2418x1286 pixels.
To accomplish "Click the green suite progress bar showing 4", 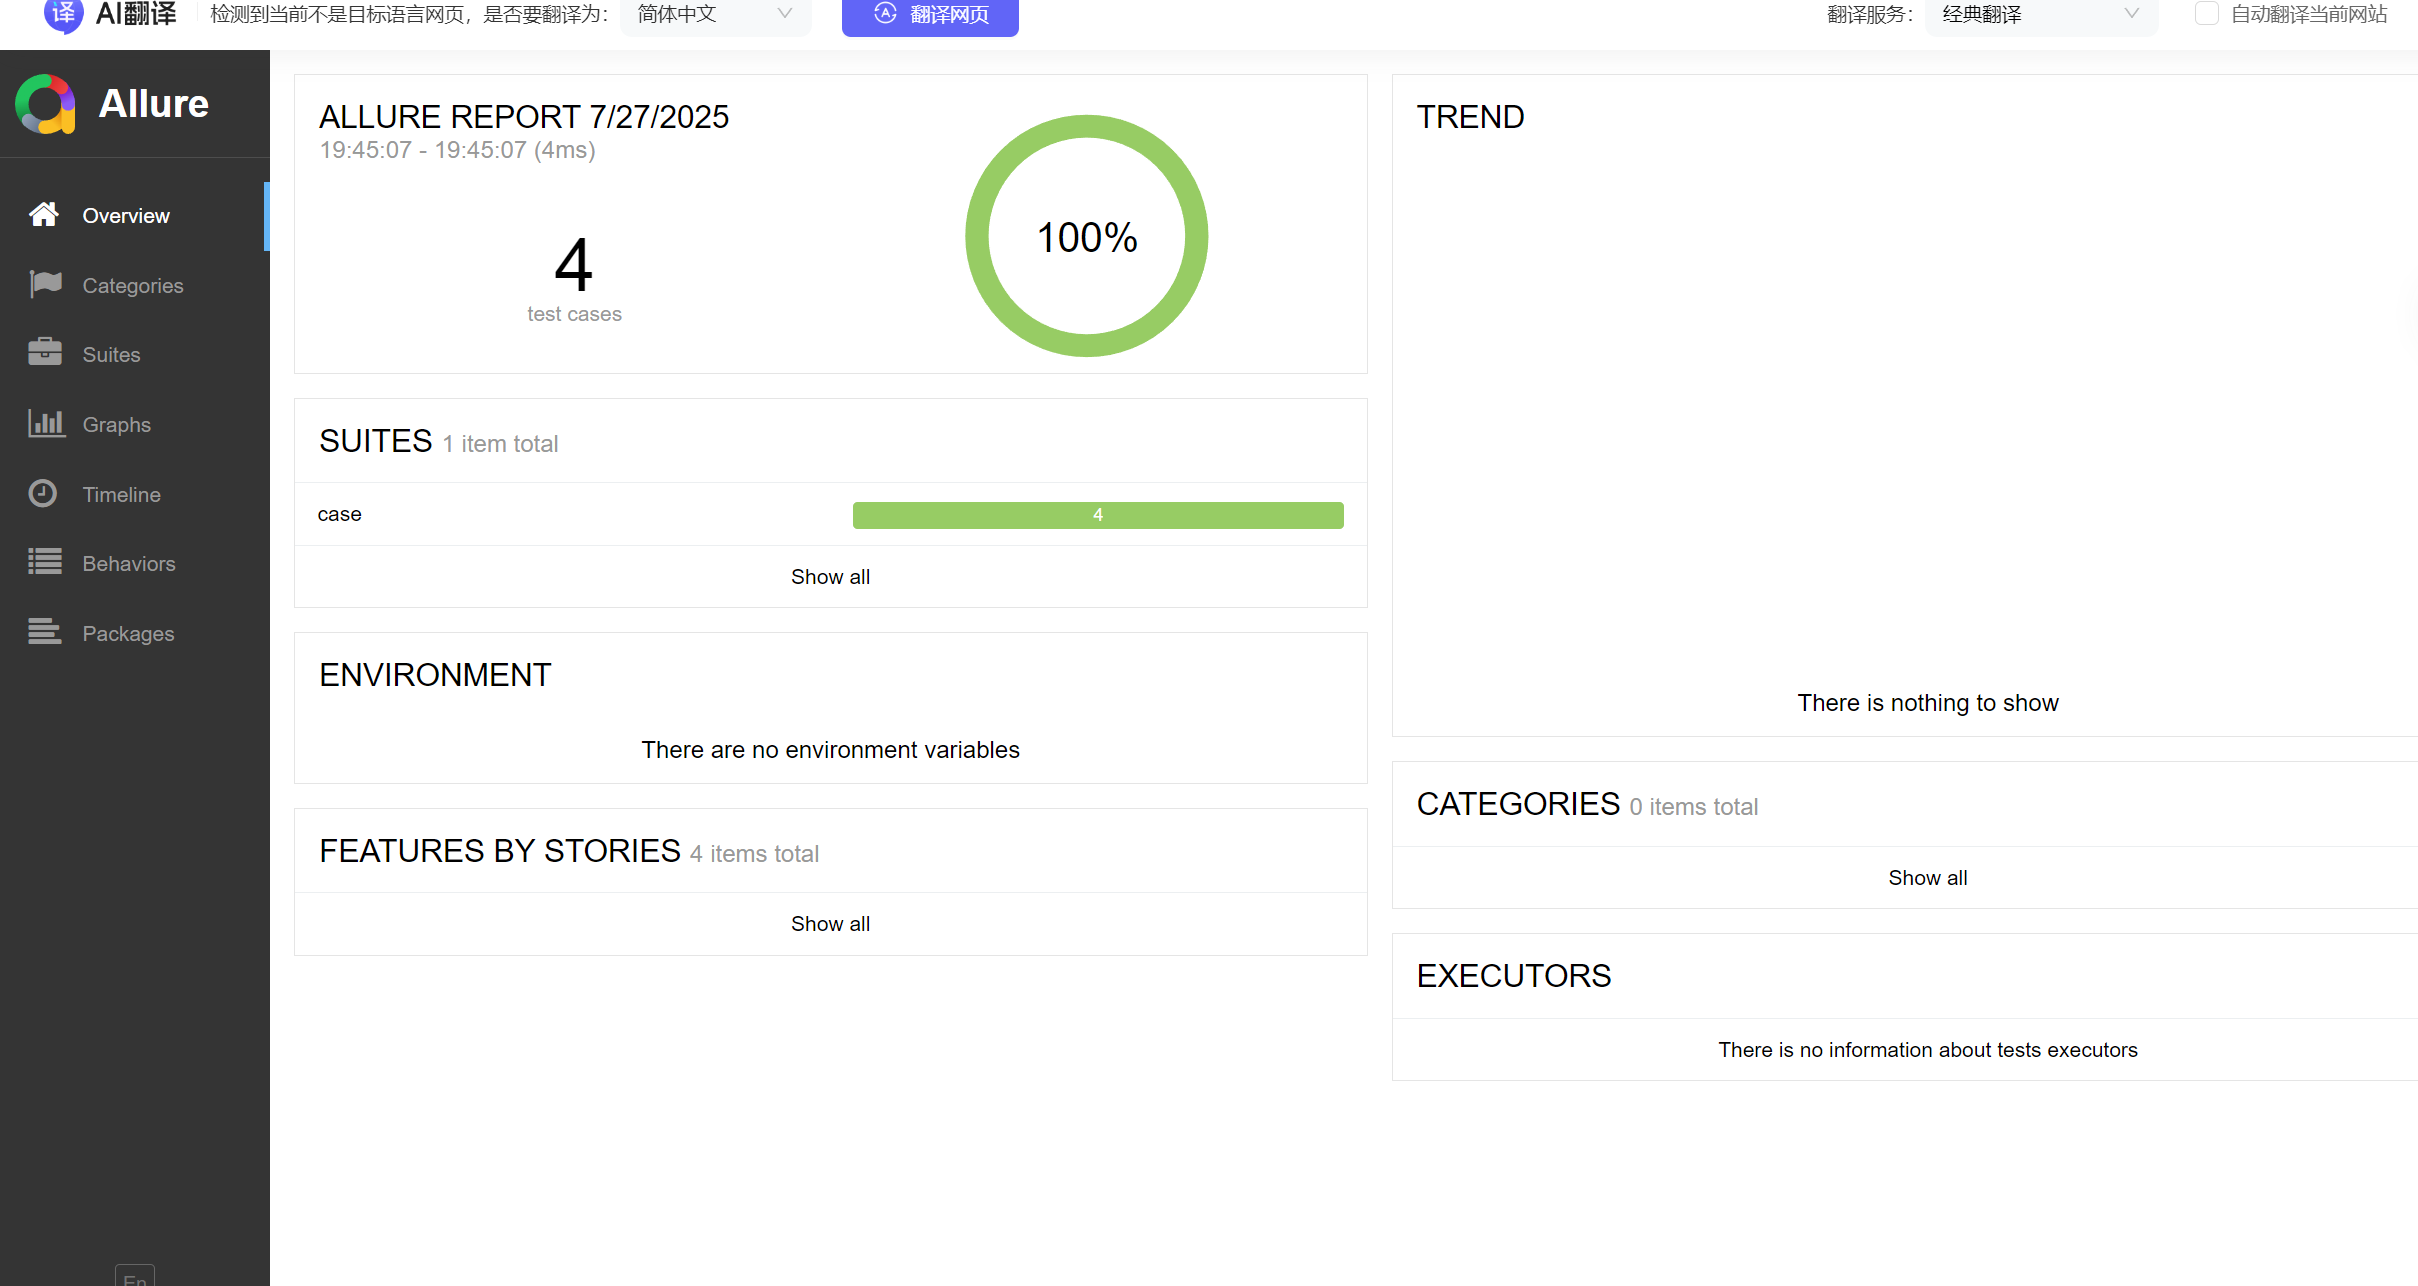I will [1098, 515].
